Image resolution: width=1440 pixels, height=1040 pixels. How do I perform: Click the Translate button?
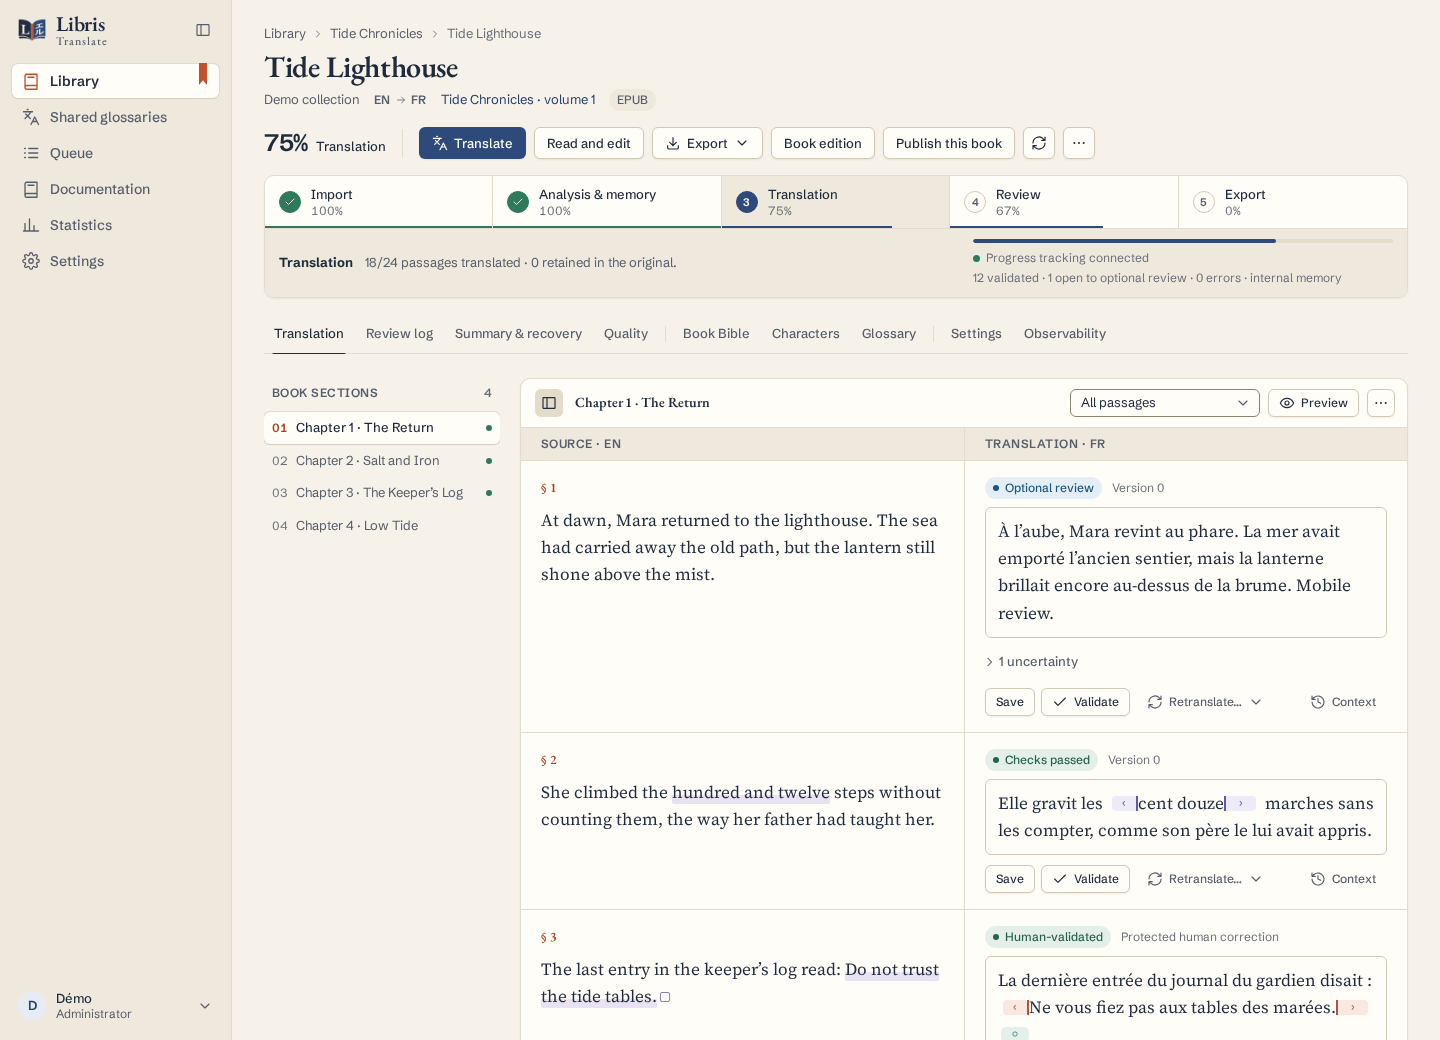click(x=472, y=143)
